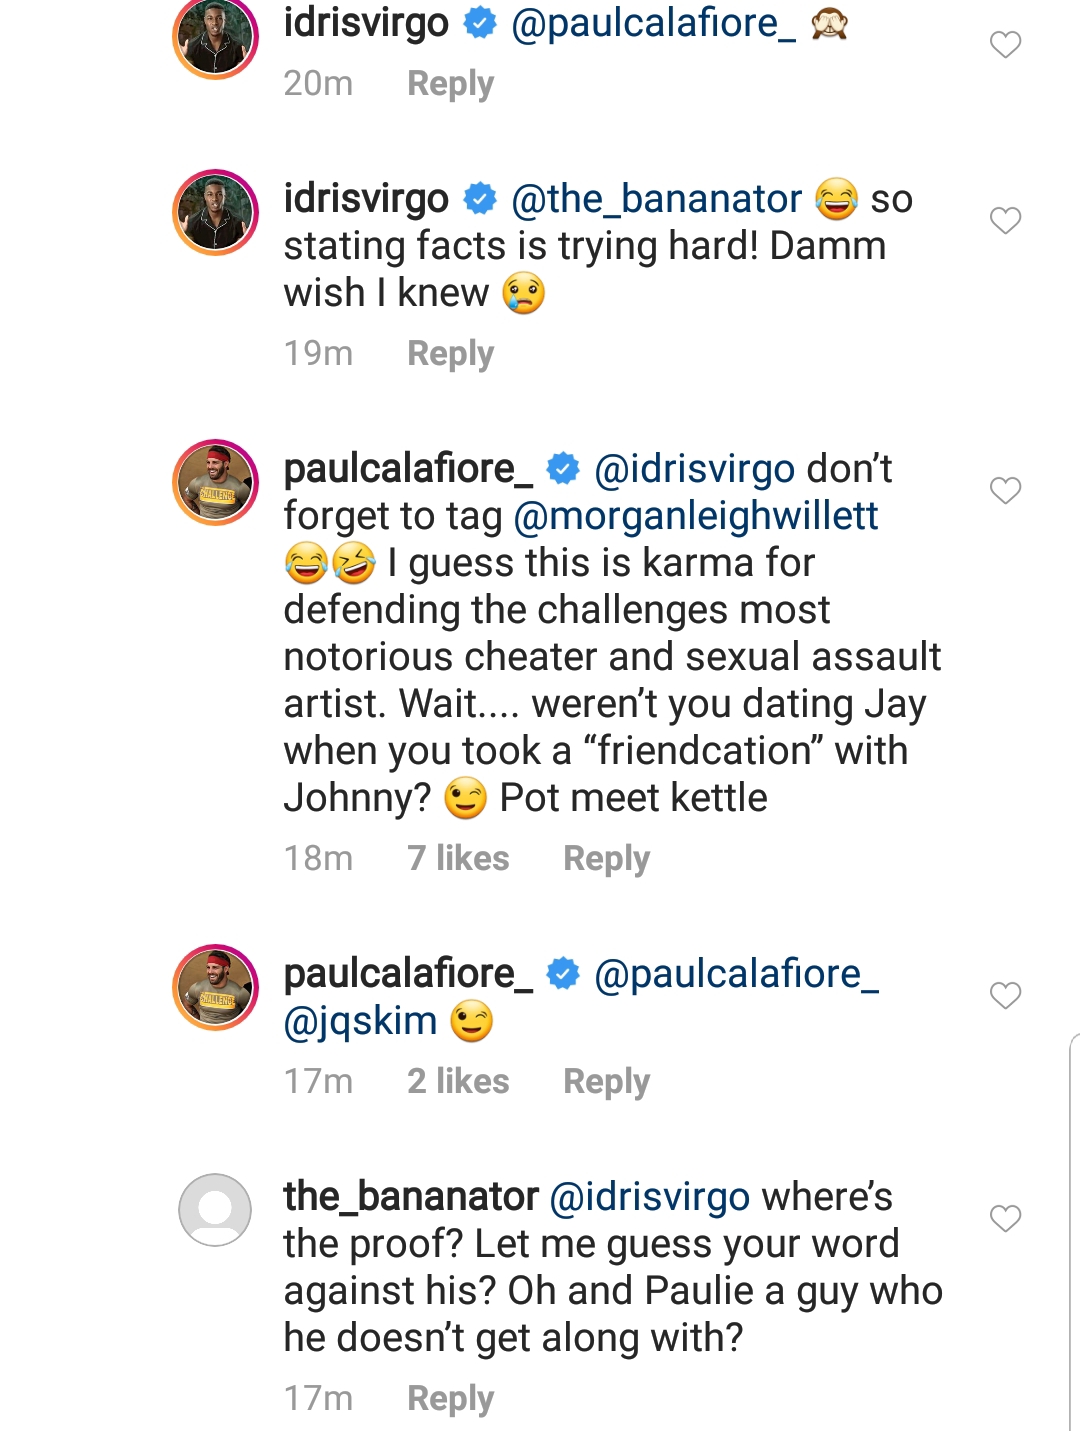Like idrisvirgo's 'stating facts' comment
This screenshot has height=1431, width=1080.
1005,220
